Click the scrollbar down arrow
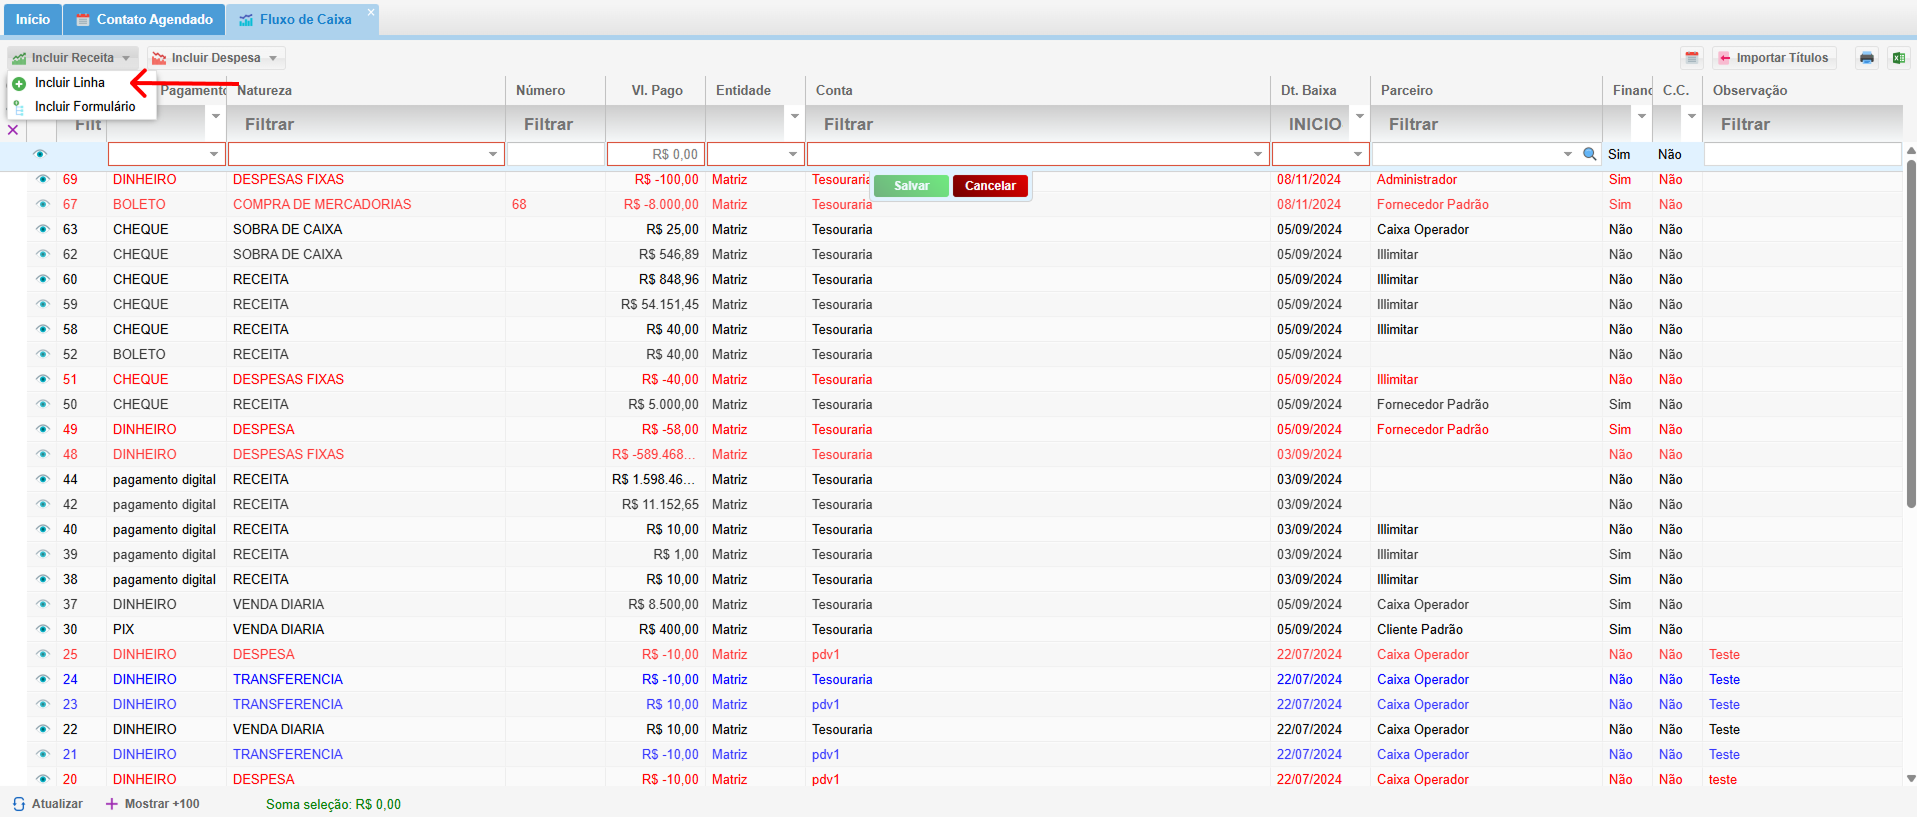This screenshot has width=1917, height=817. (x=1911, y=778)
